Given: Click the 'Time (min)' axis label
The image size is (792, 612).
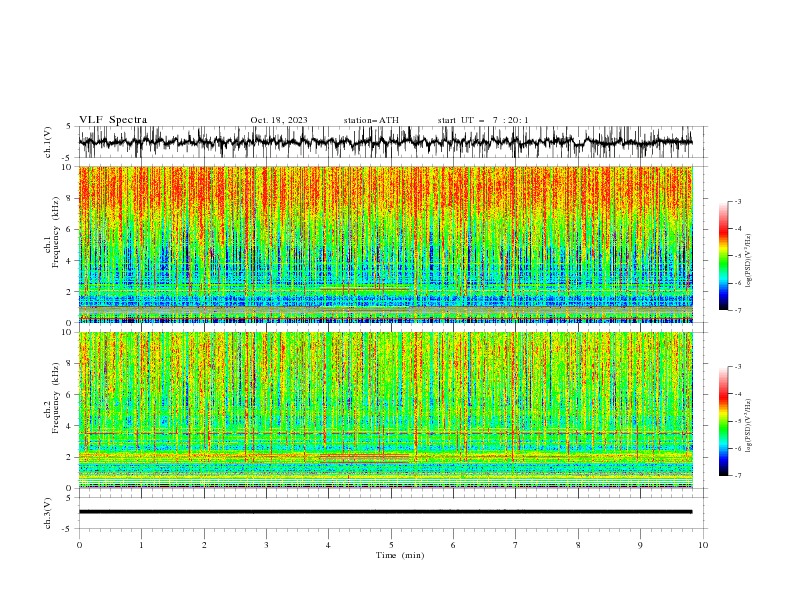Looking at the screenshot, I should point(400,555).
